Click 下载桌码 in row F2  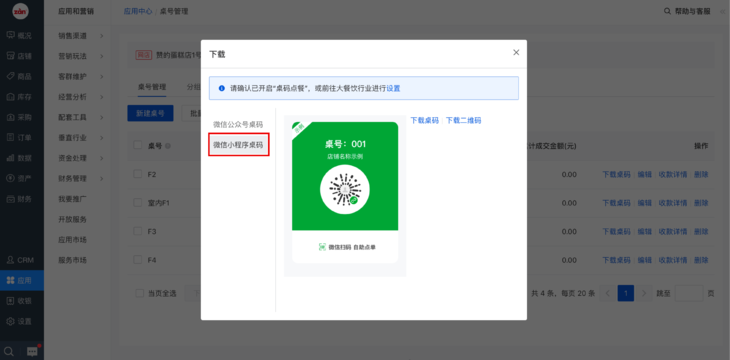point(616,175)
